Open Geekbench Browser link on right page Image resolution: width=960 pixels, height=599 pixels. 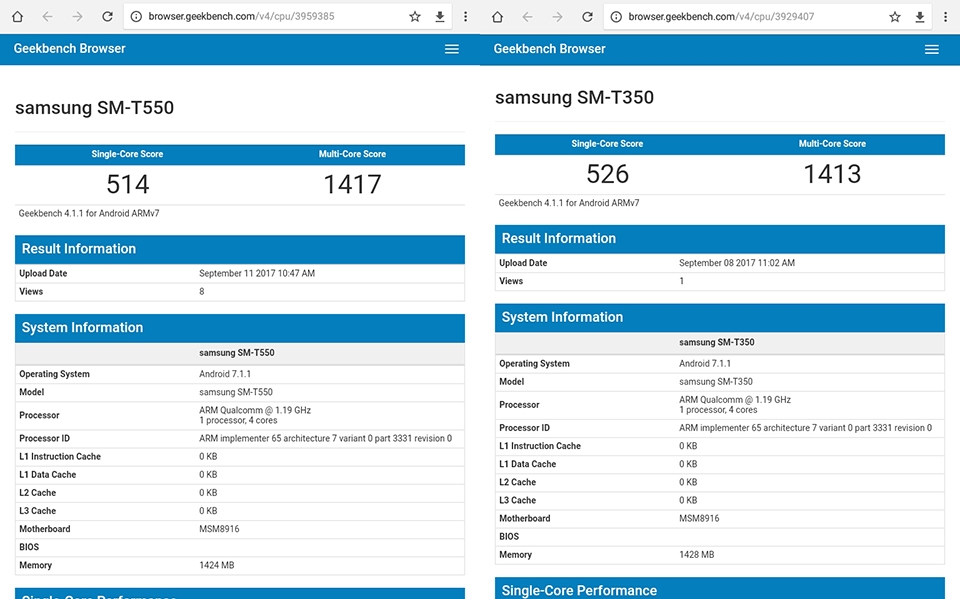point(549,48)
